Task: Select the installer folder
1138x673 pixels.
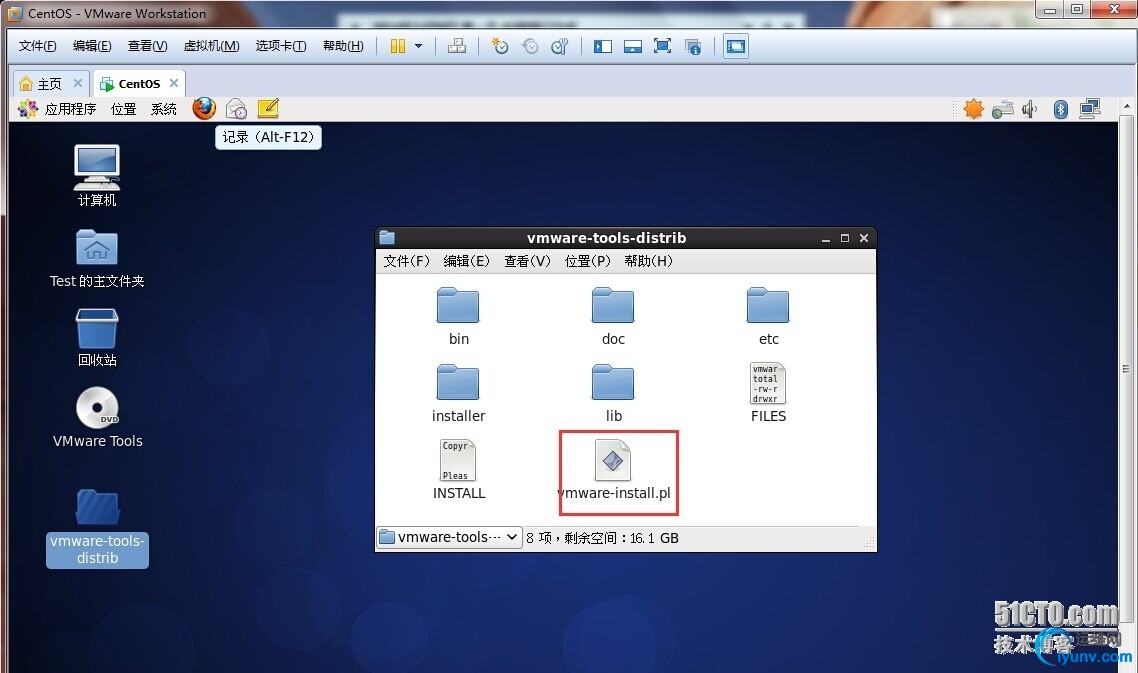Action: [458, 393]
